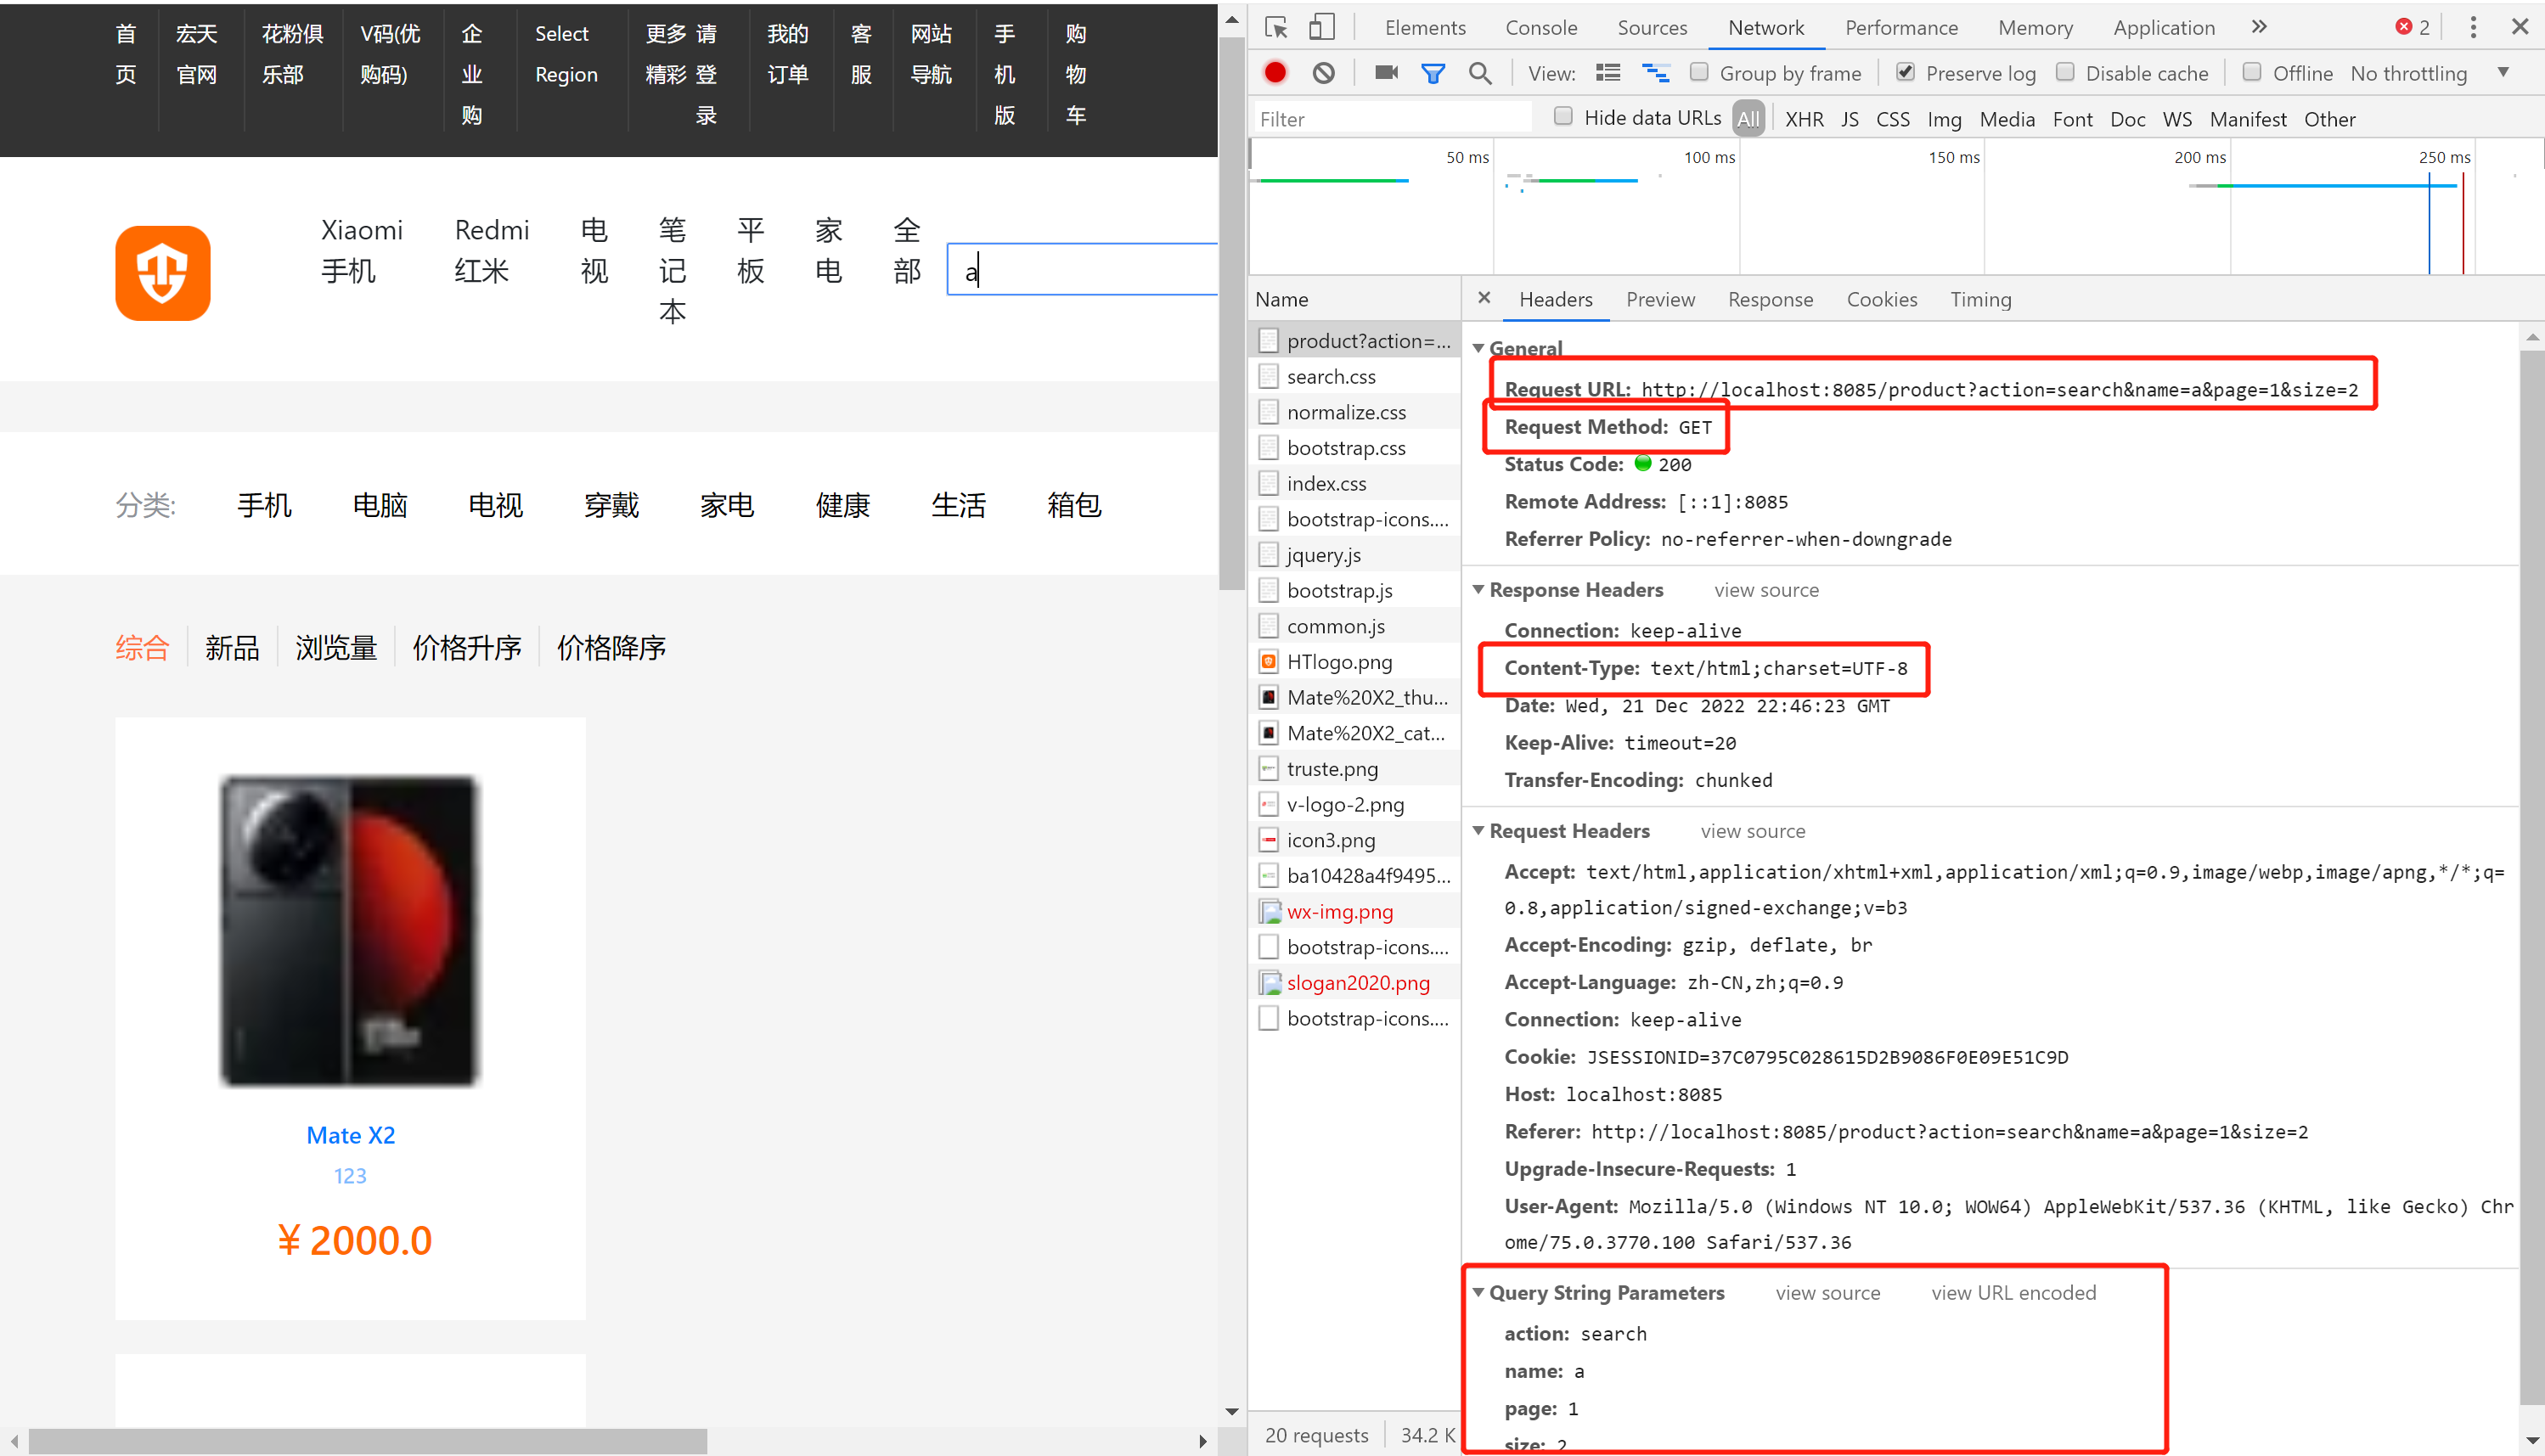Check Hide data URLs checkbox

1563,117
